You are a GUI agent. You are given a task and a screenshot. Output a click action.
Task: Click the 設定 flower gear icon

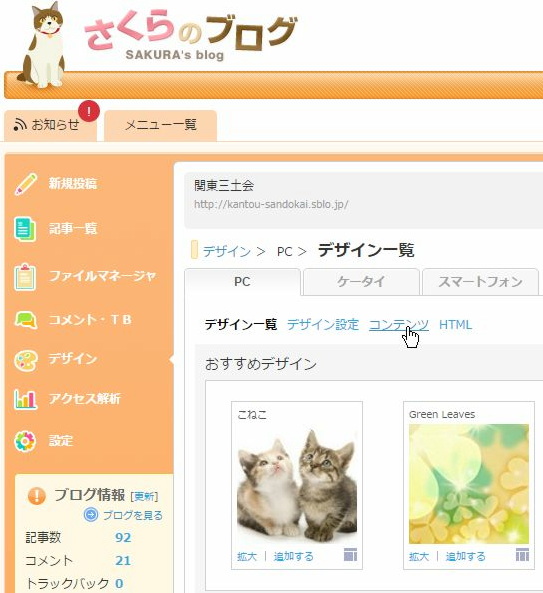[x=25, y=441]
